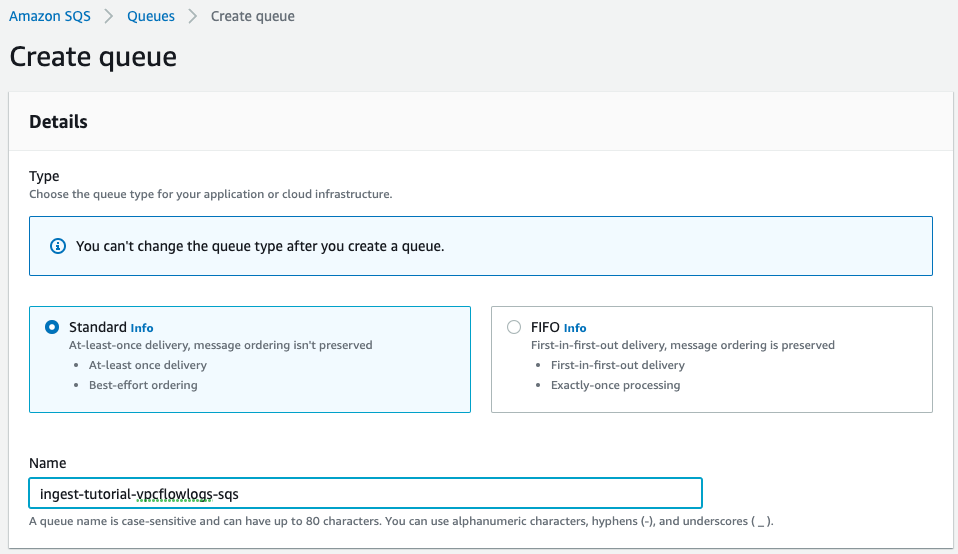Go to the Queues breadcrumb link

click(x=151, y=16)
